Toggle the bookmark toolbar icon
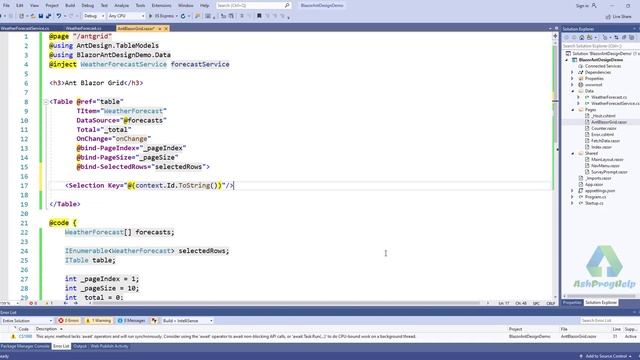This screenshot has height=360, width=640. point(259,16)
